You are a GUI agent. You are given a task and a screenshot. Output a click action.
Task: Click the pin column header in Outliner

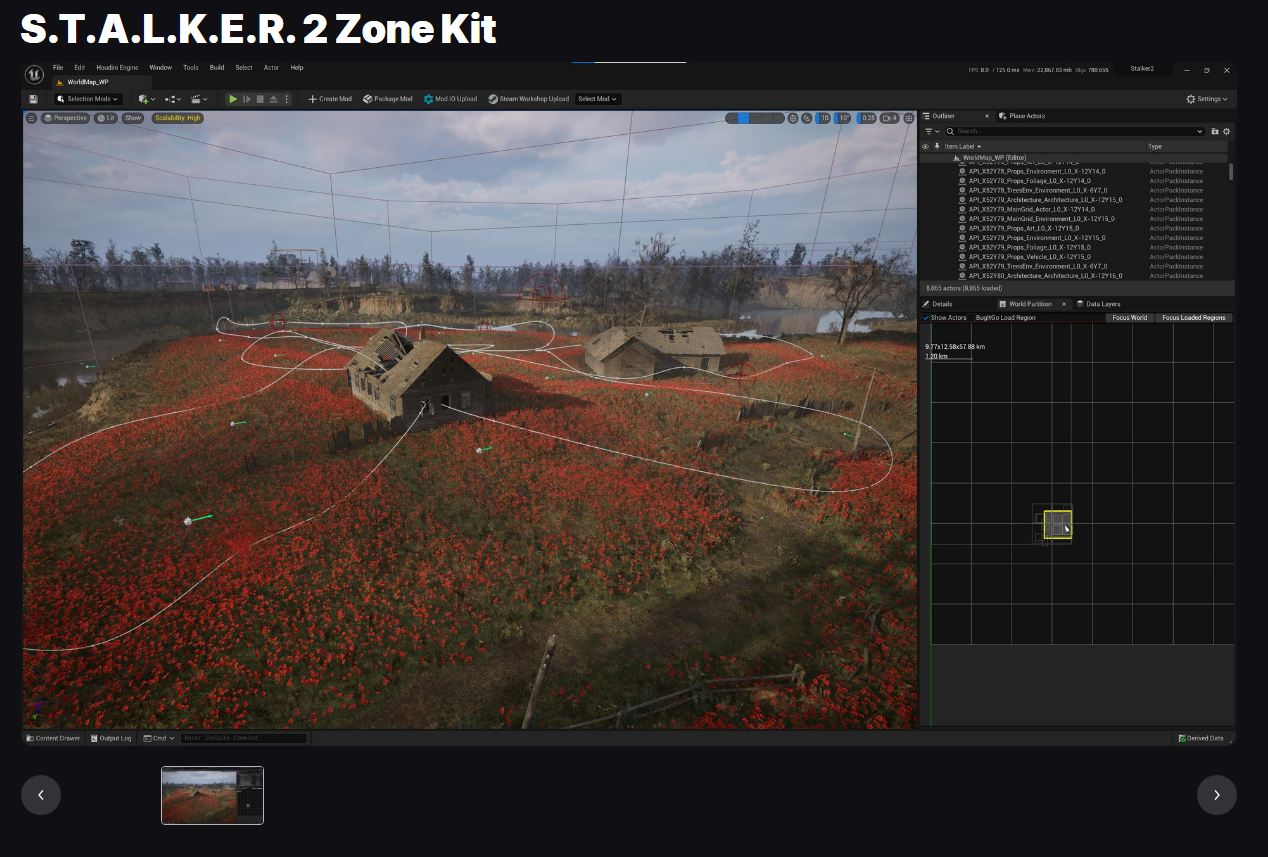[x=936, y=146]
